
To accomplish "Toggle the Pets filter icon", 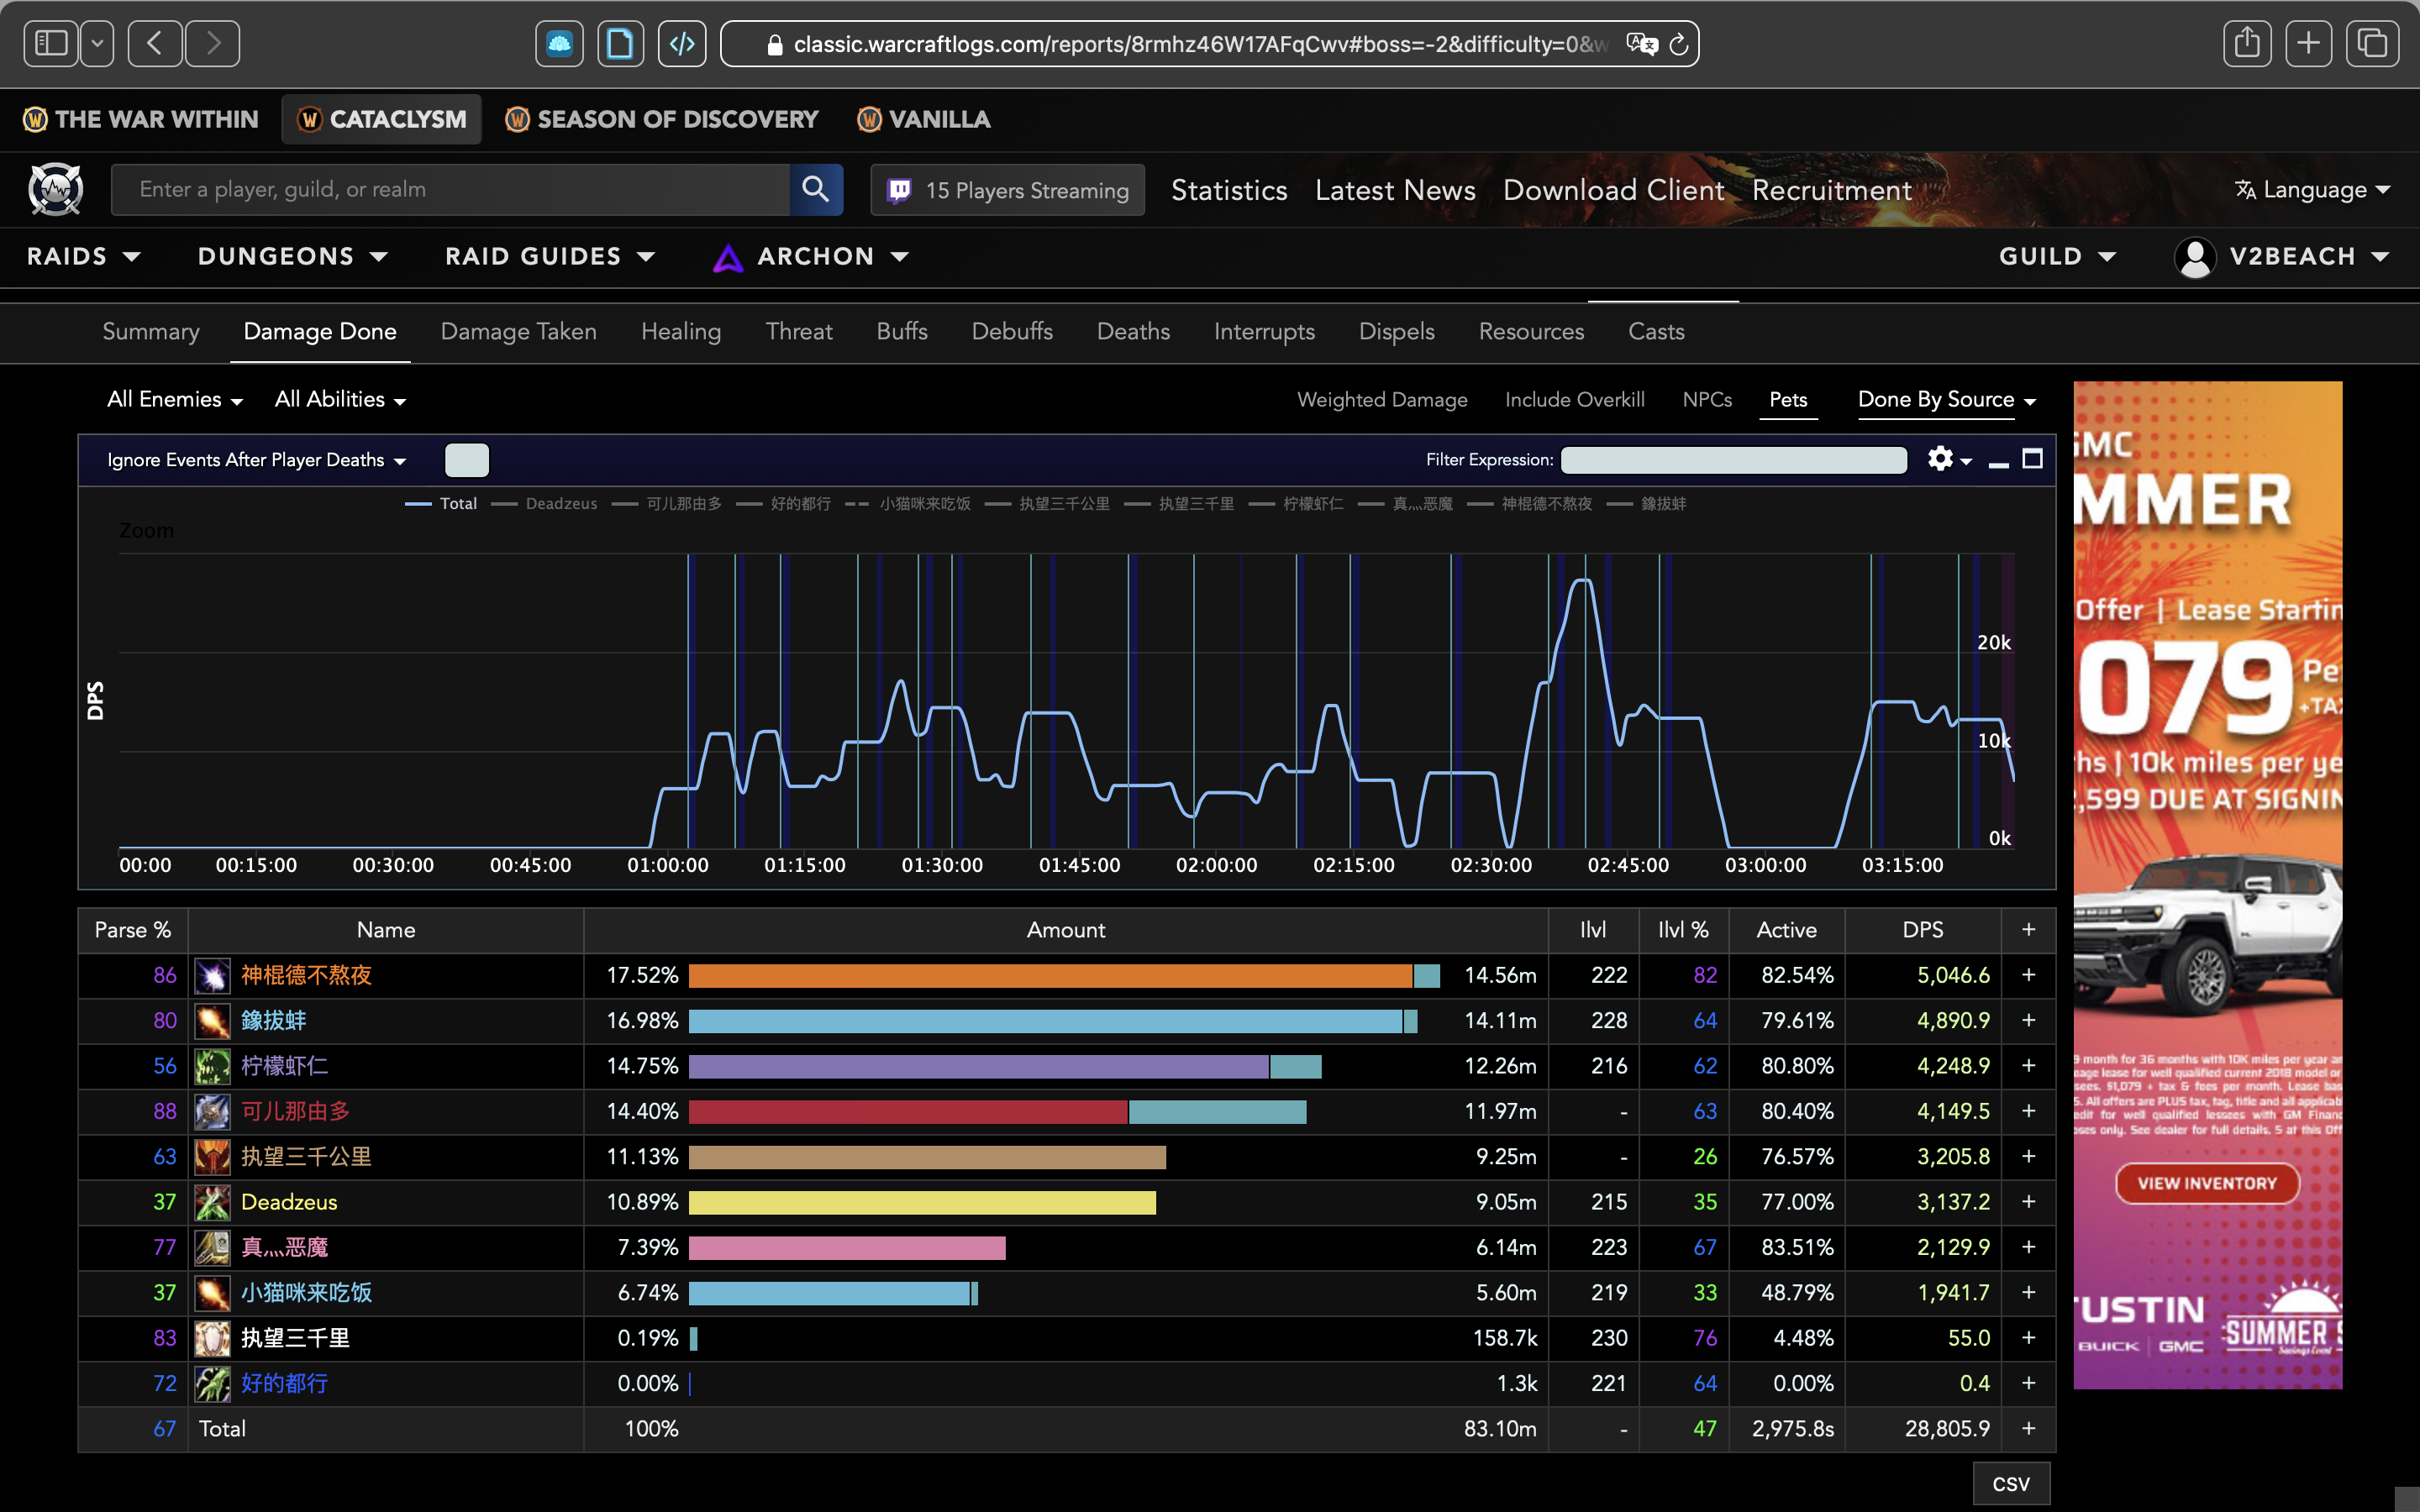I will coord(1791,401).
